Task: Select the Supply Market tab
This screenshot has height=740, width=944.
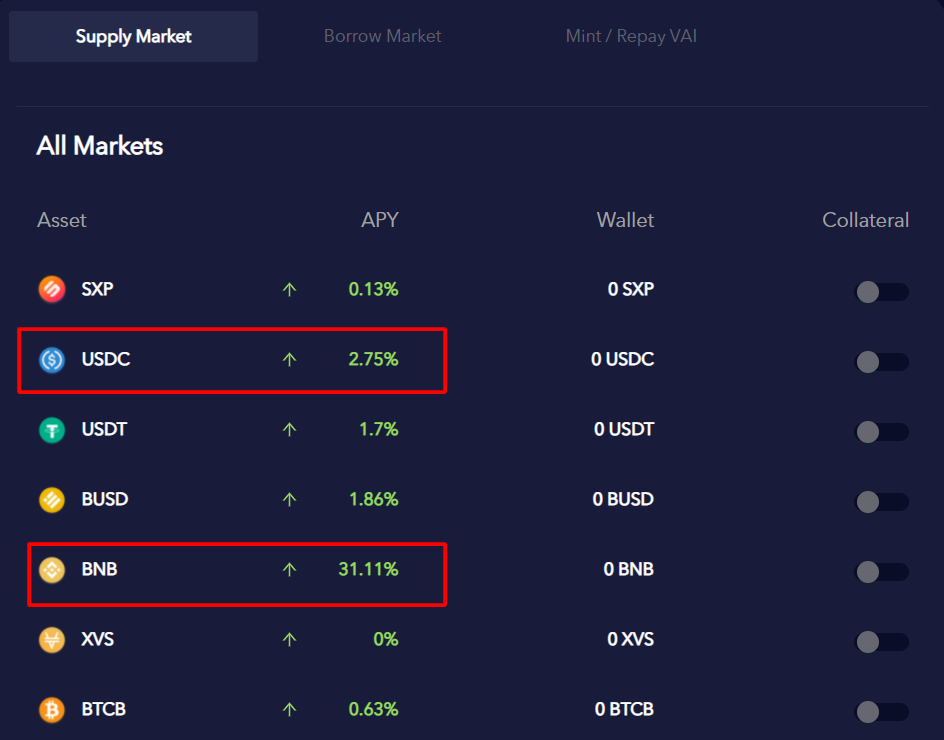Action: (x=133, y=37)
